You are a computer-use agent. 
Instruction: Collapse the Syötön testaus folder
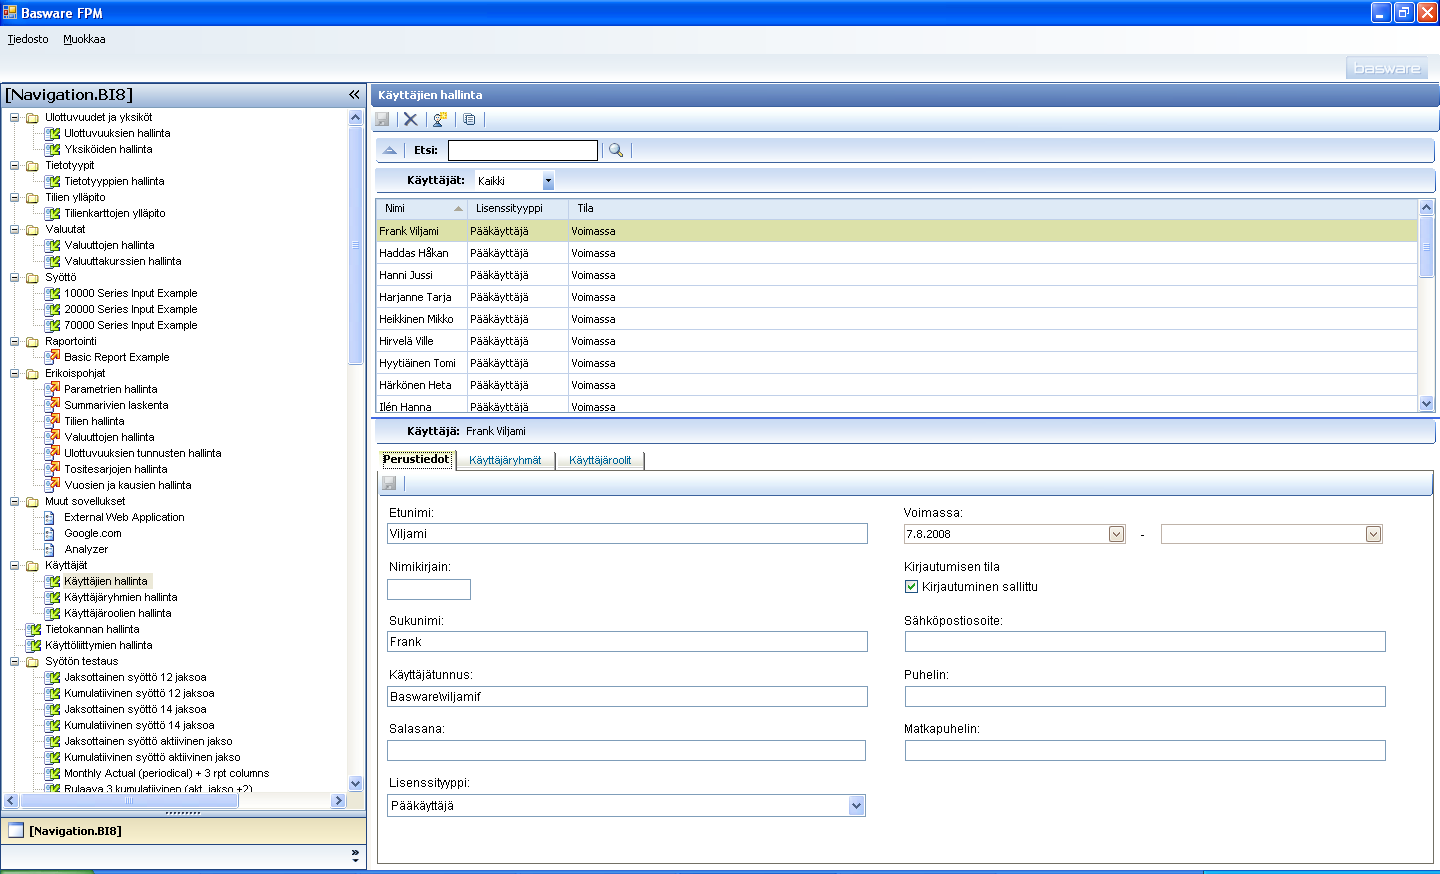(x=15, y=661)
